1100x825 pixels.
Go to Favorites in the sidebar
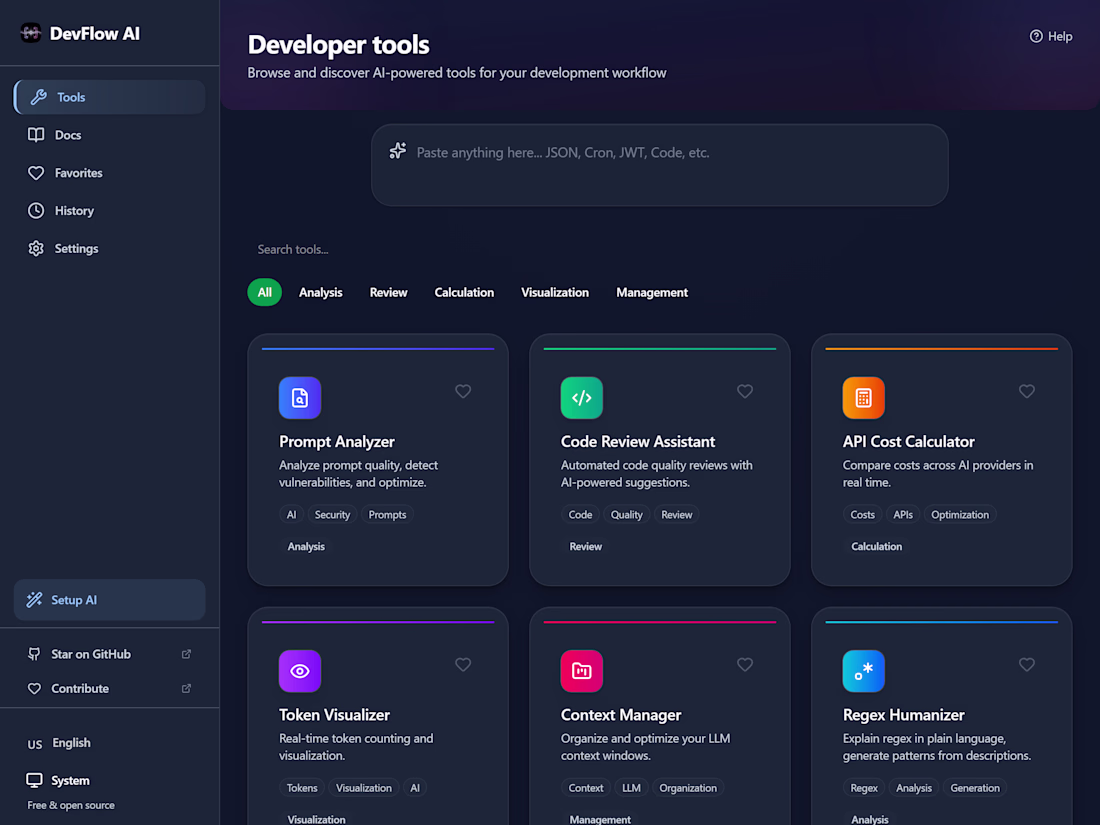tap(109, 173)
